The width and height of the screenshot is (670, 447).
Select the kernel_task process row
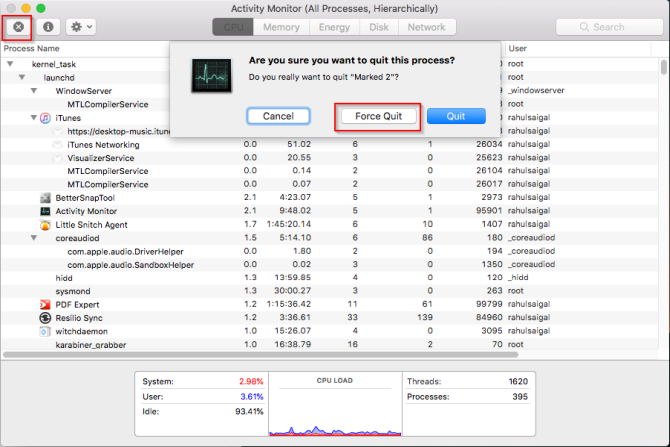(329, 64)
